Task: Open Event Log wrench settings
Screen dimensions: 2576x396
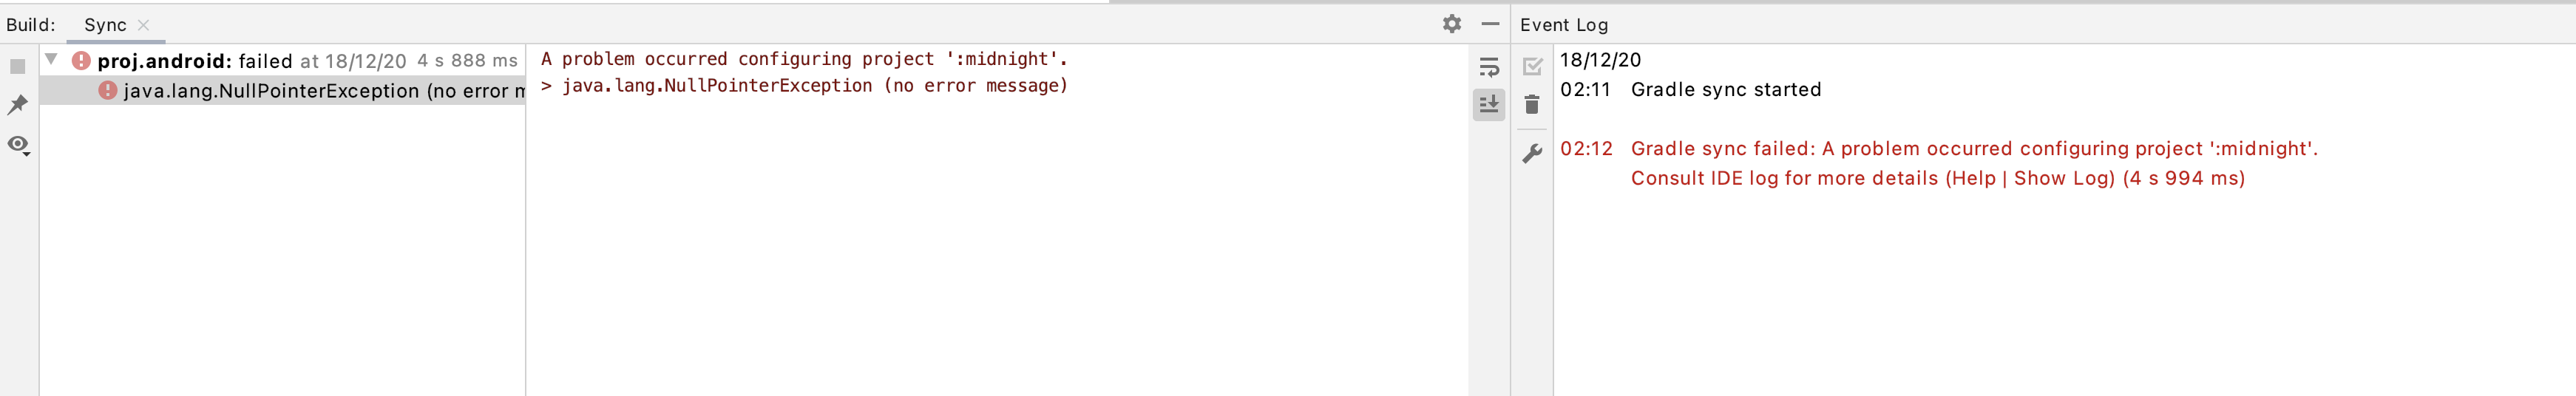Action: pos(1531,153)
